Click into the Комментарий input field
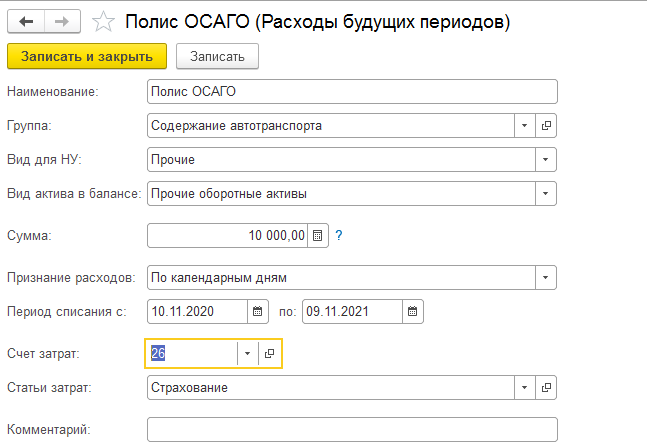 click(352, 430)
